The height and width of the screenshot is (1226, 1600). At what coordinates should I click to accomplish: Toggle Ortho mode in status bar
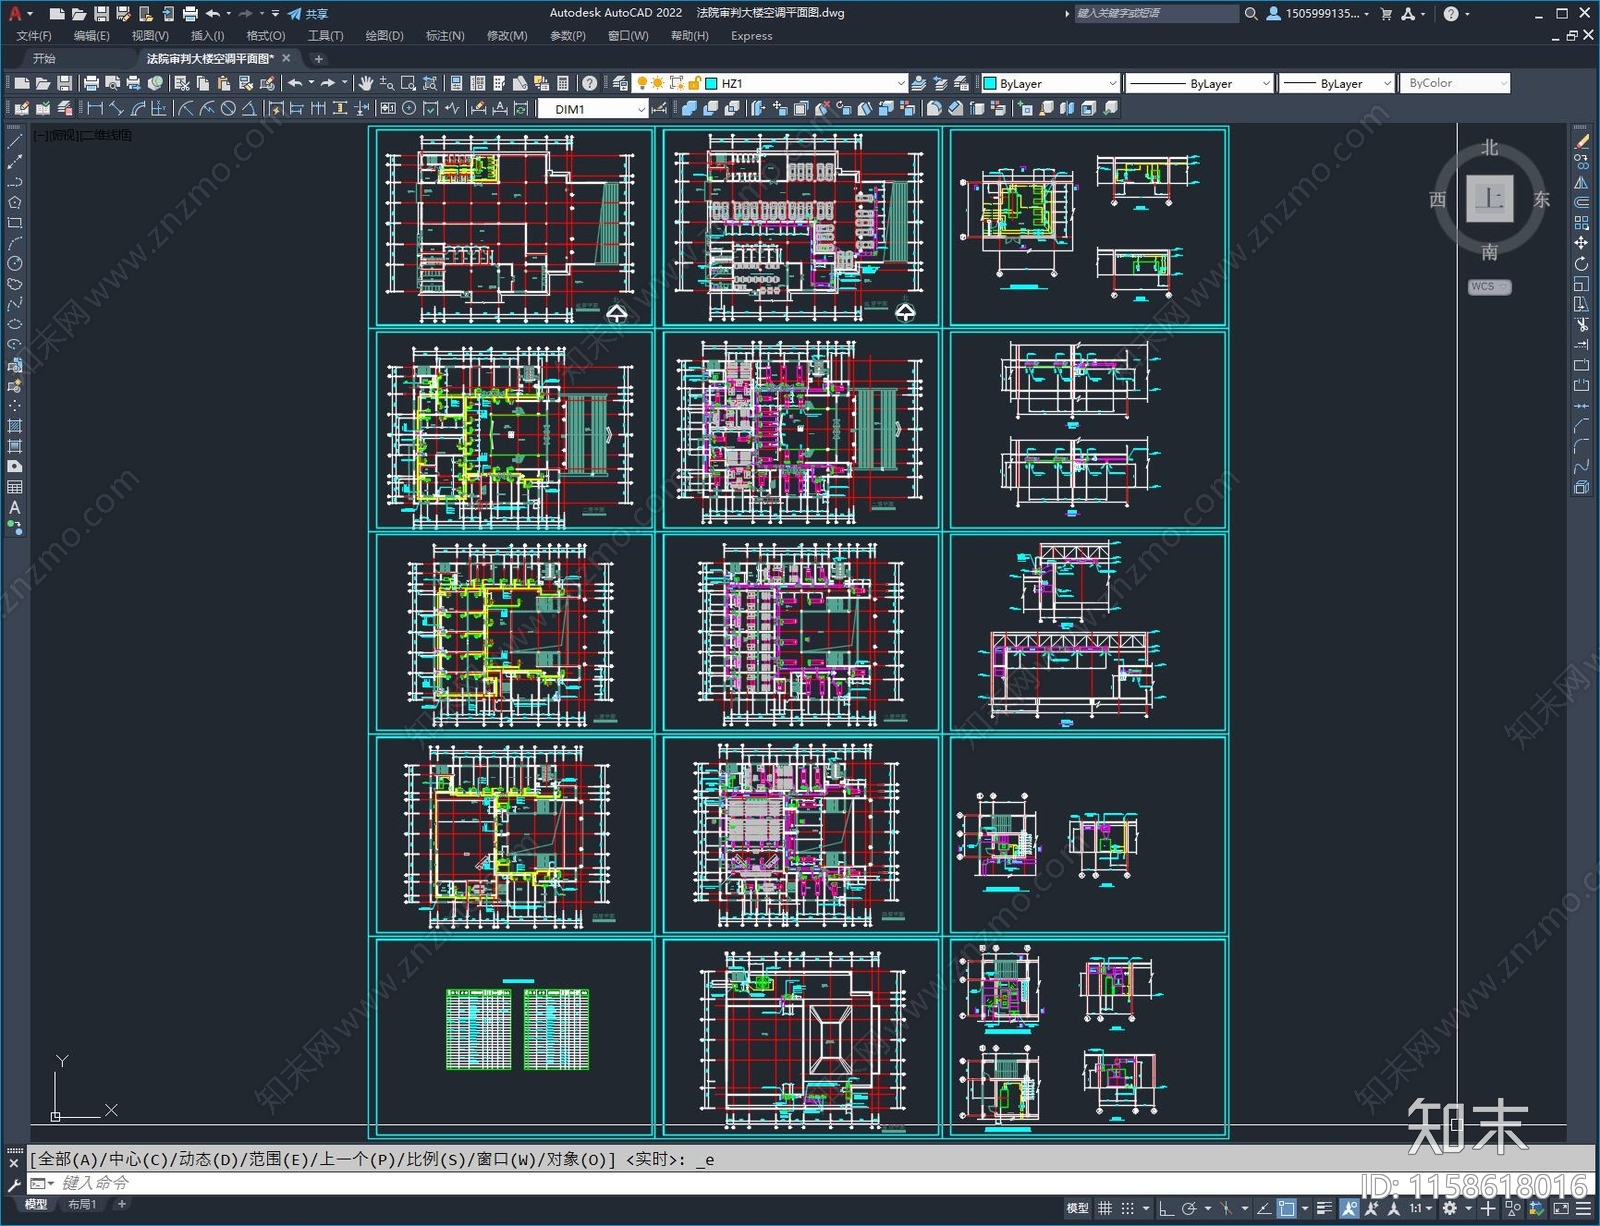point(1166,1208)
